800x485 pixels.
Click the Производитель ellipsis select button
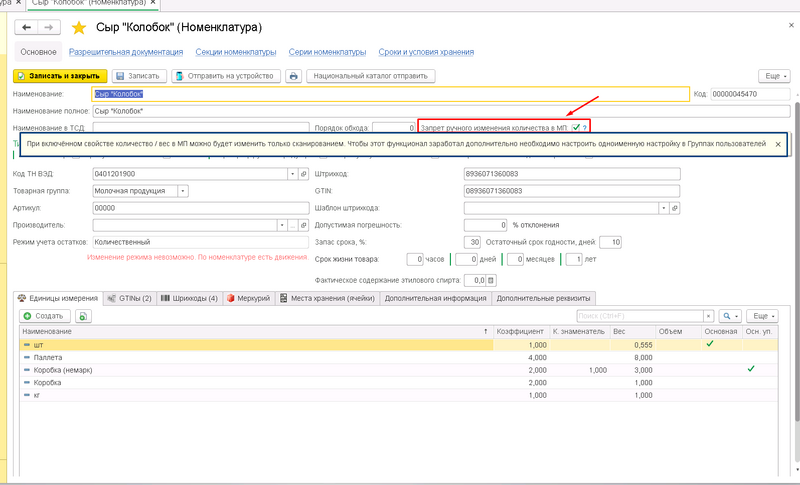[x=293, y=225]
